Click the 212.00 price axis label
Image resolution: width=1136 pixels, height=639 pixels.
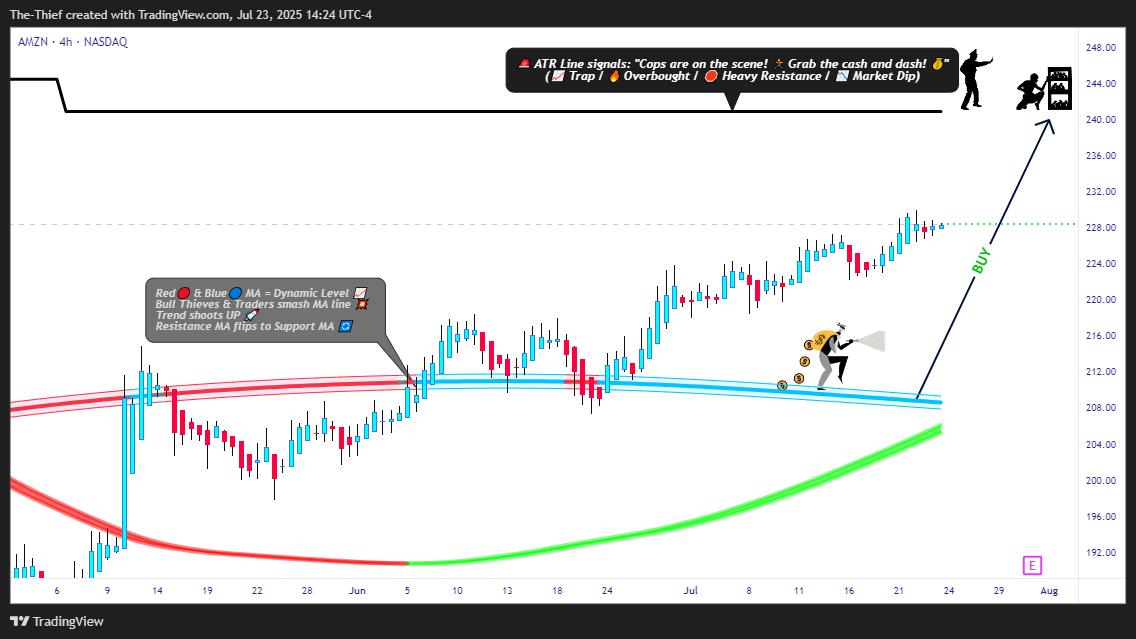click(1100, 372)
